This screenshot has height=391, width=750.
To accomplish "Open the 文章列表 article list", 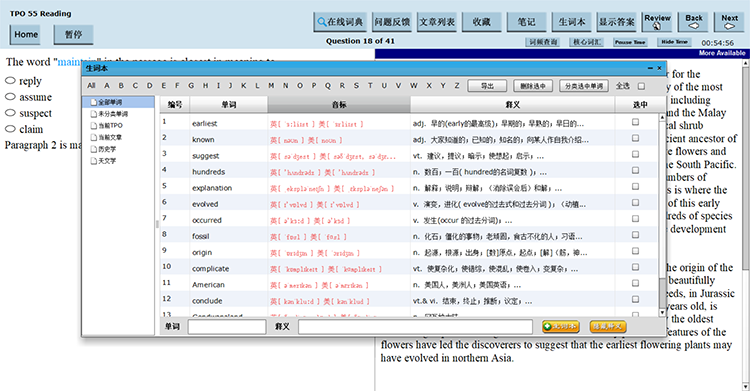I will point(437,22).
